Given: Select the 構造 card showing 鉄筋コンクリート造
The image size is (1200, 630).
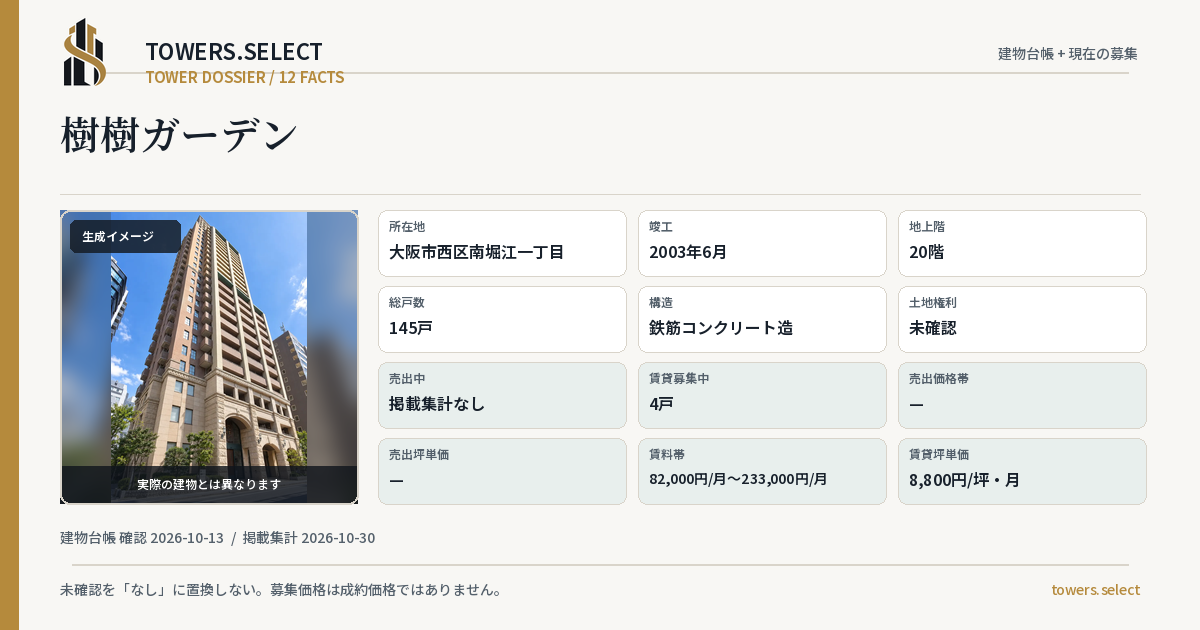Looking at the screenshot, I should 762,319.
